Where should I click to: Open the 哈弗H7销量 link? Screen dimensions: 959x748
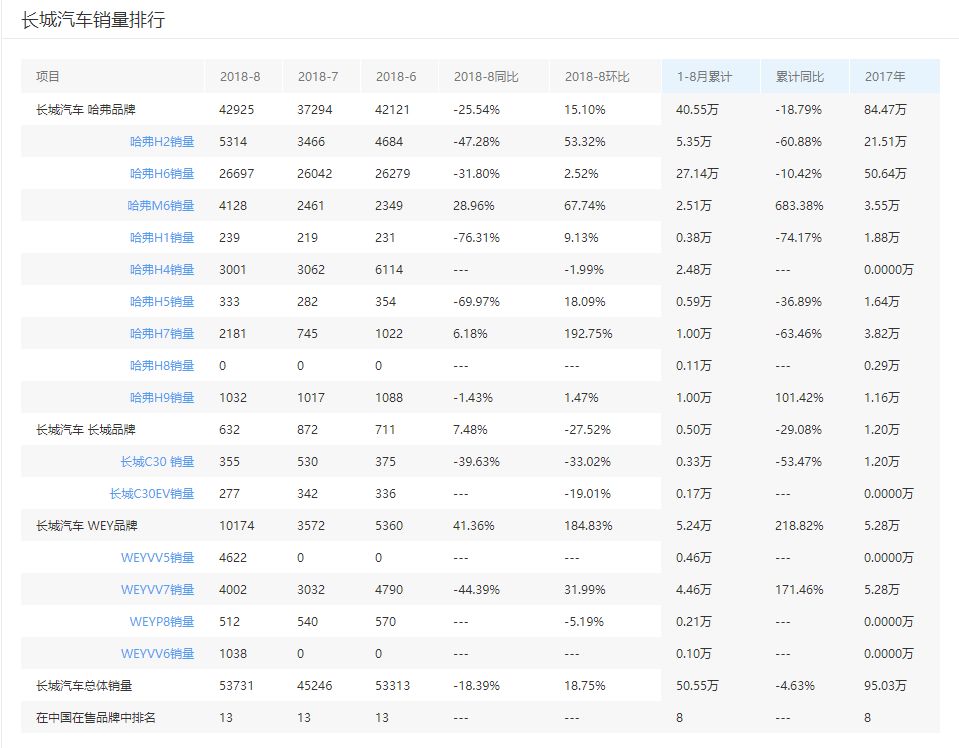(x=162, y=334)
